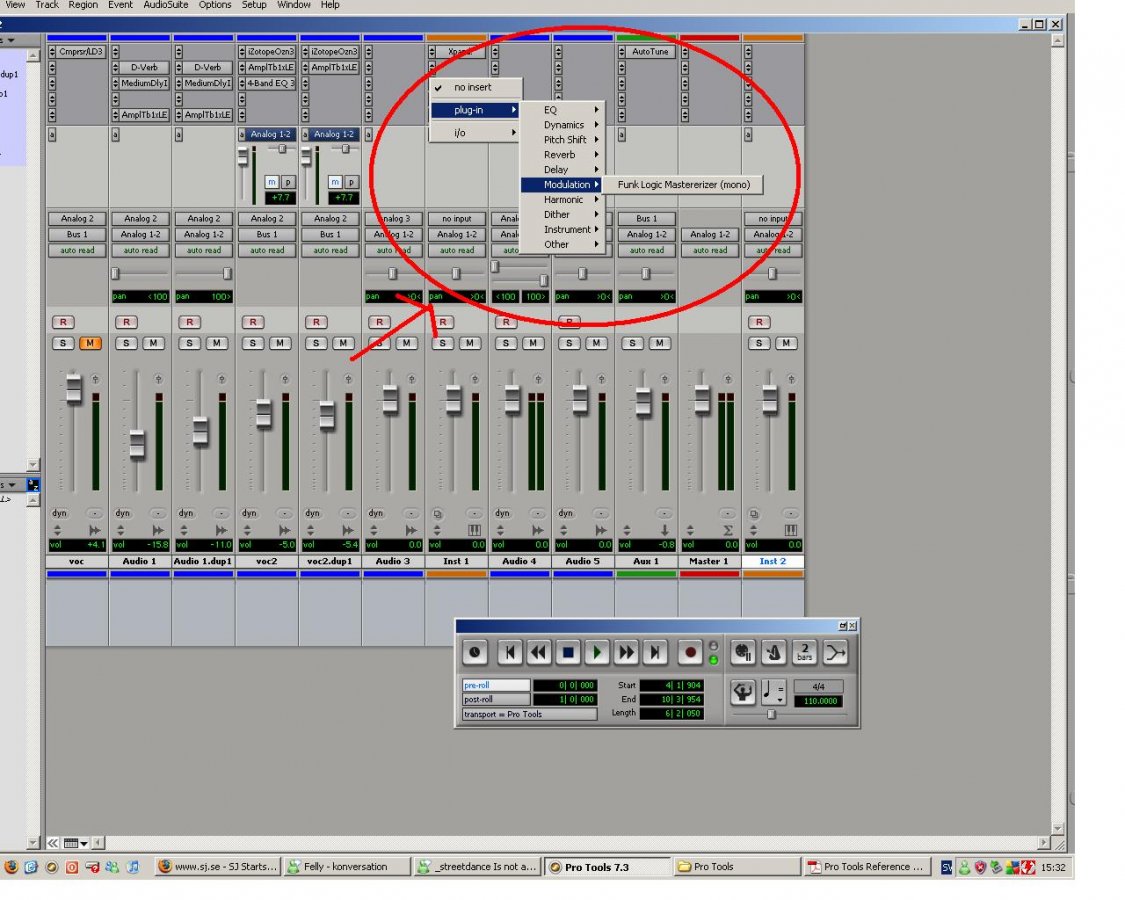
Task: Mute the Audio 3 track
Action: pos(406,343)
